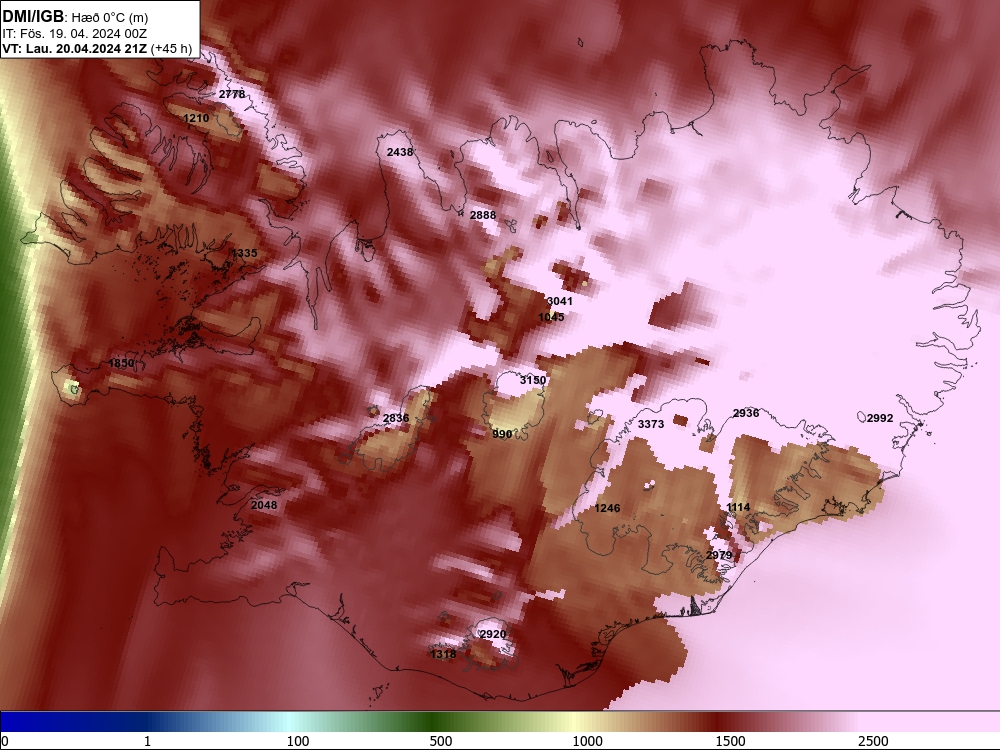Click the map value 2888
This screenshot has height=750, width=1000.
(483, 215)
